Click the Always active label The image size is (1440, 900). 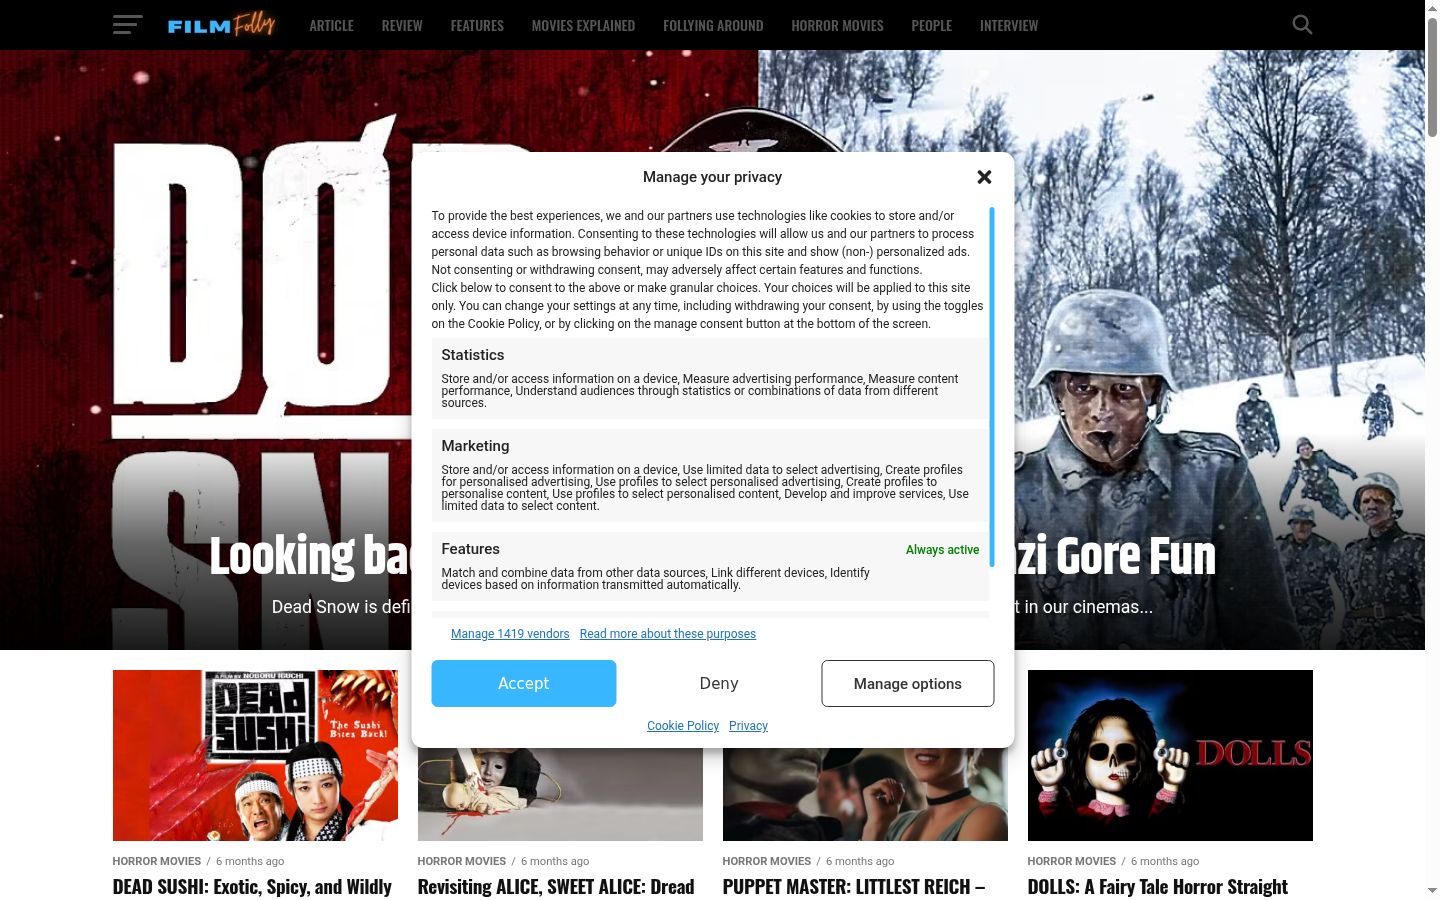(x=942, y=550)
